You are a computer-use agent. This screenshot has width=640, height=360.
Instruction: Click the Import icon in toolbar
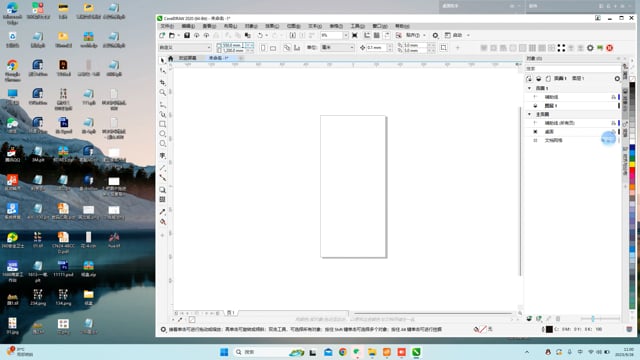293,36
